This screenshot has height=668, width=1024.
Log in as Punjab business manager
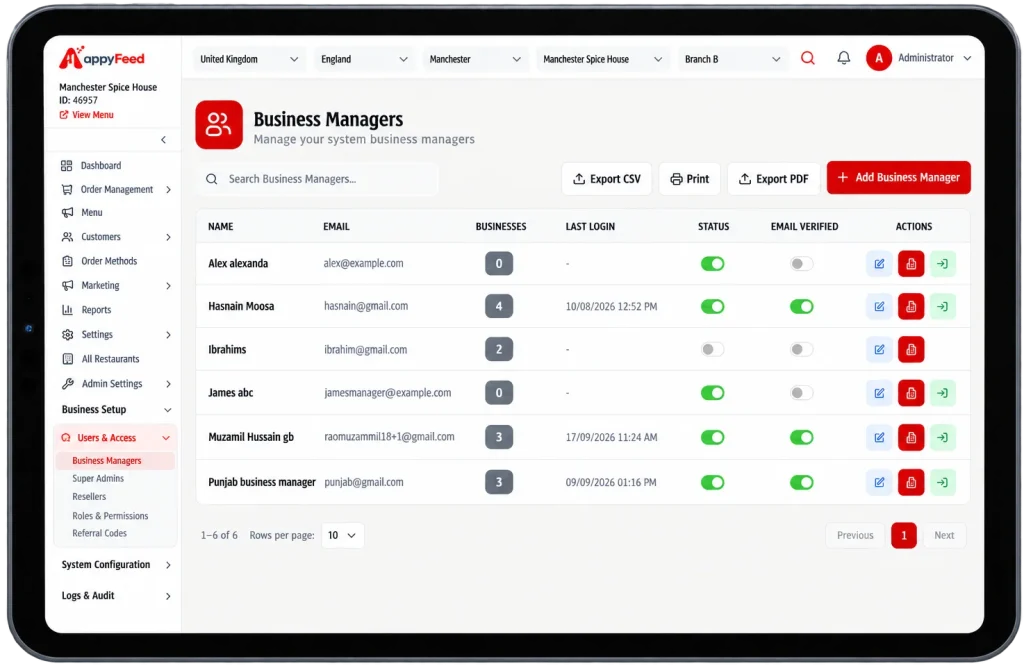pos(942,483)
